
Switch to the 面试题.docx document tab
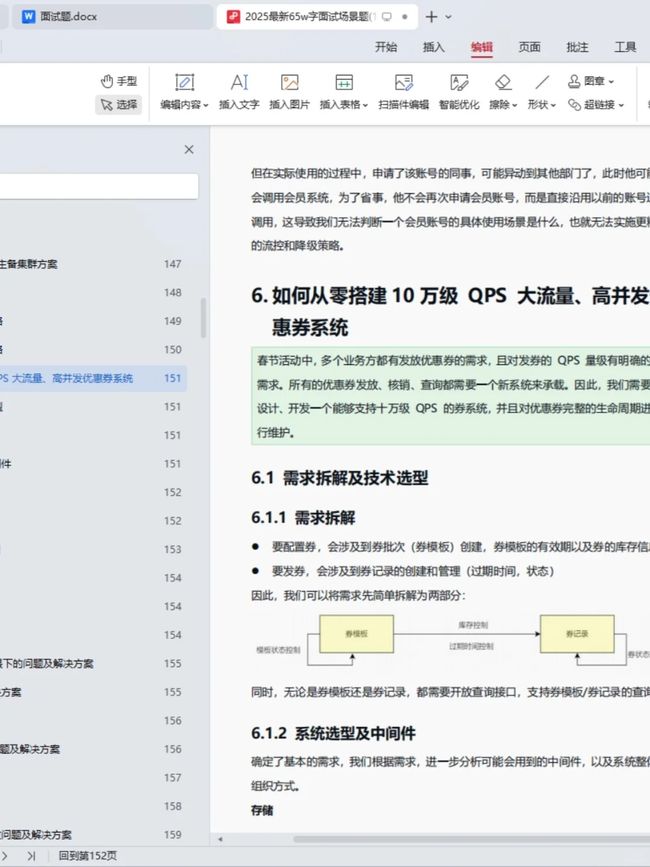click(112, 17)
